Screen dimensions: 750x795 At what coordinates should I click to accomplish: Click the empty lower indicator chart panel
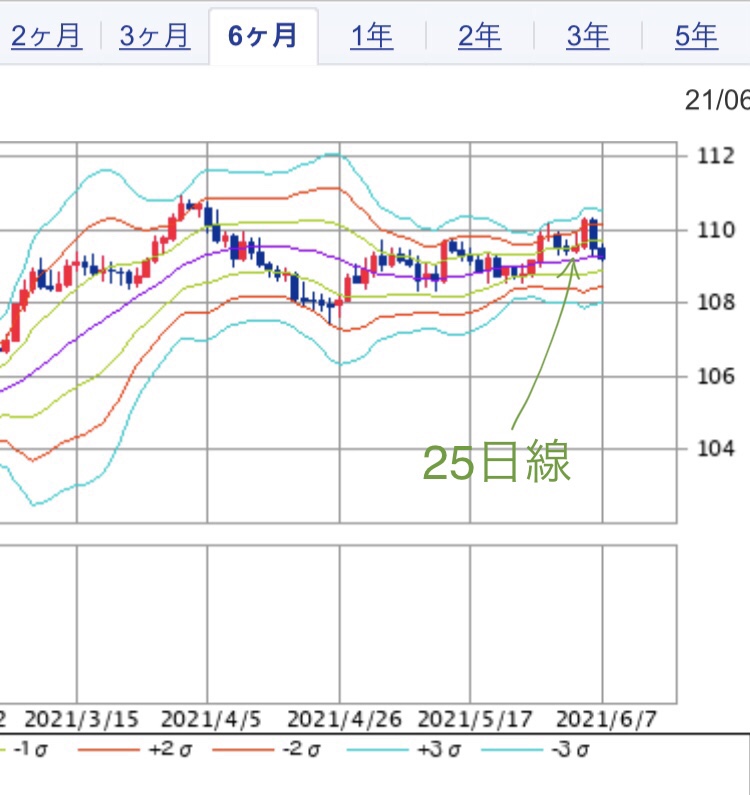tap(338, 624)
